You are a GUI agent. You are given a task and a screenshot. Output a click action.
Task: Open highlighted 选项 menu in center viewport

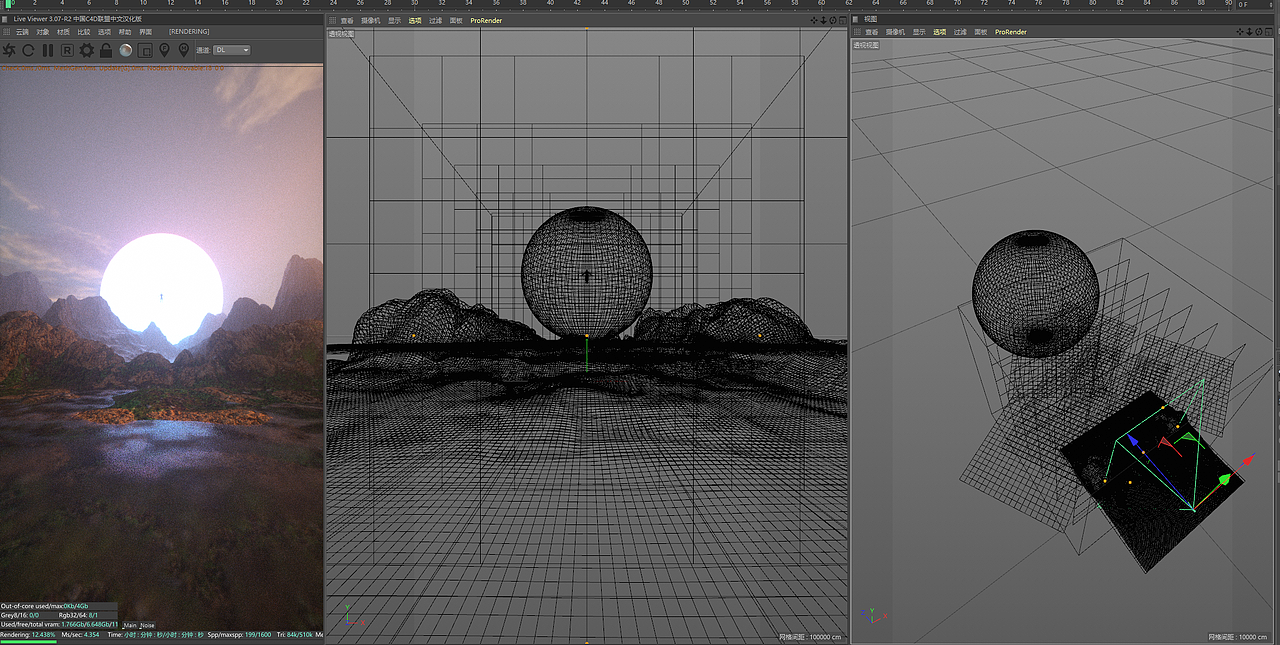[x=415, y=20]
